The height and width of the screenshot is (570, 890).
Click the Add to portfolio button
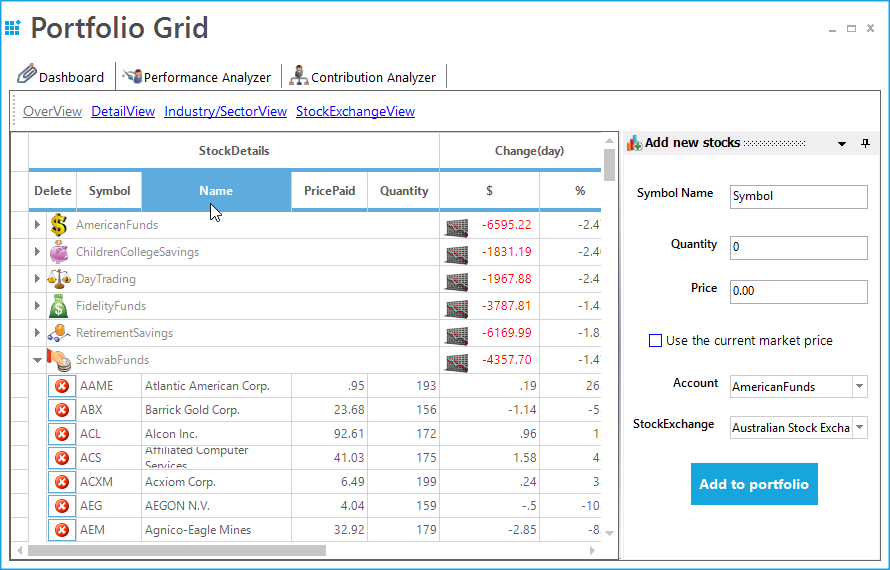(x=754, y=484)
